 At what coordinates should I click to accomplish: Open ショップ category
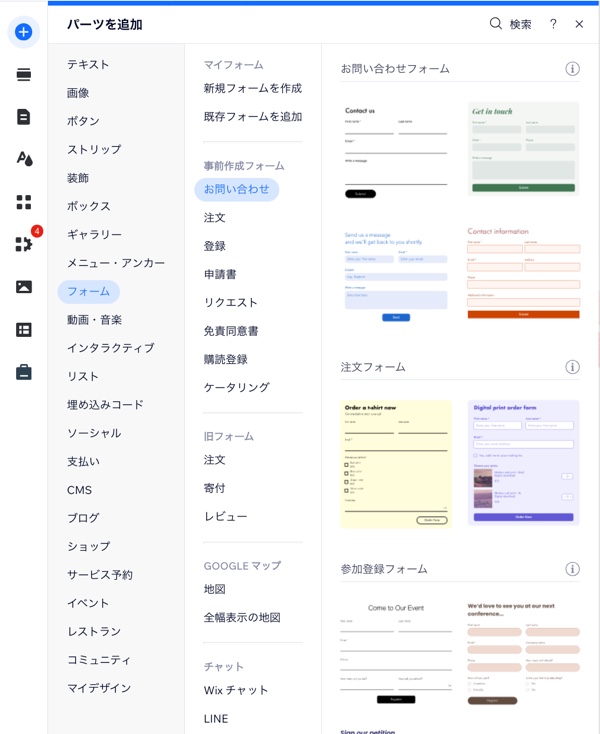point(88,546)
